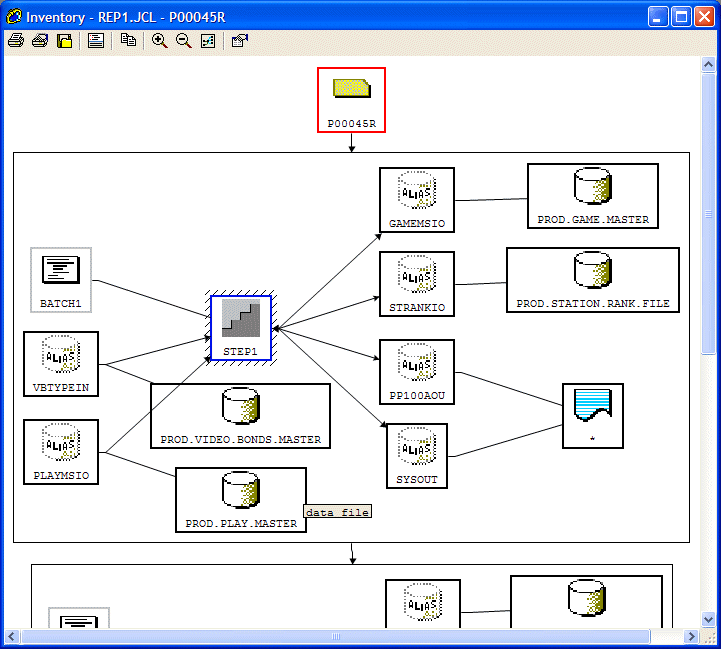Select the PROD.PLAY.MASTER data file node
Image resolution: width=721 pixels, height=649 pixels.
point(241,500)
